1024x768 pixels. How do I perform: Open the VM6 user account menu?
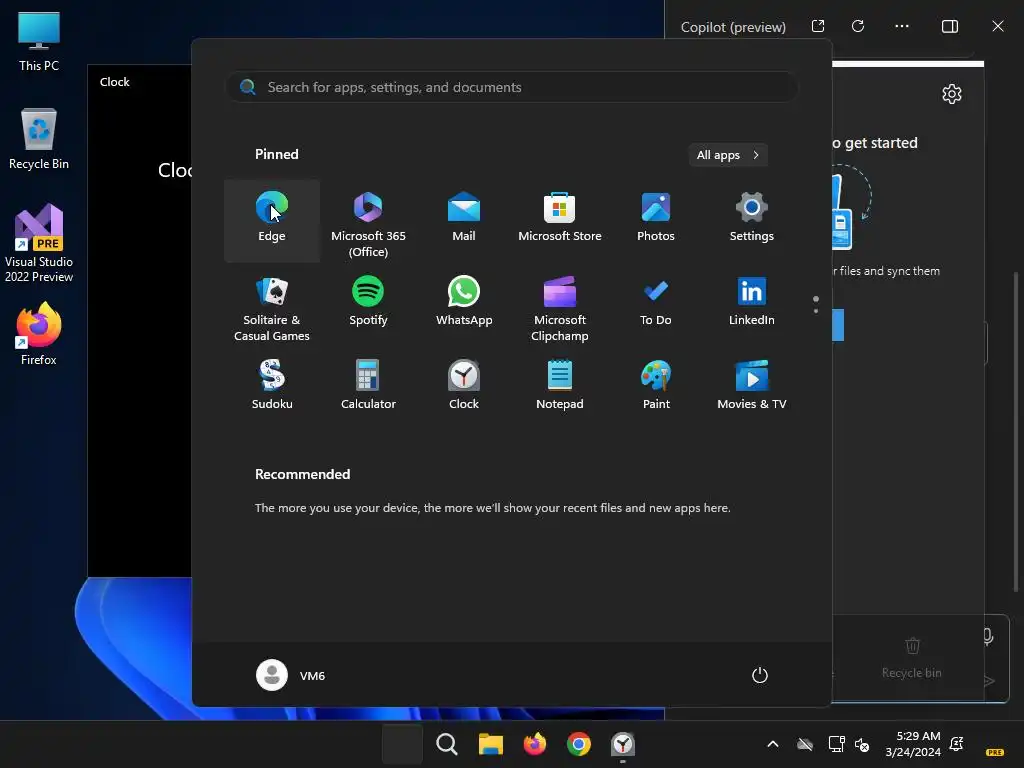(x=291, y=675)
